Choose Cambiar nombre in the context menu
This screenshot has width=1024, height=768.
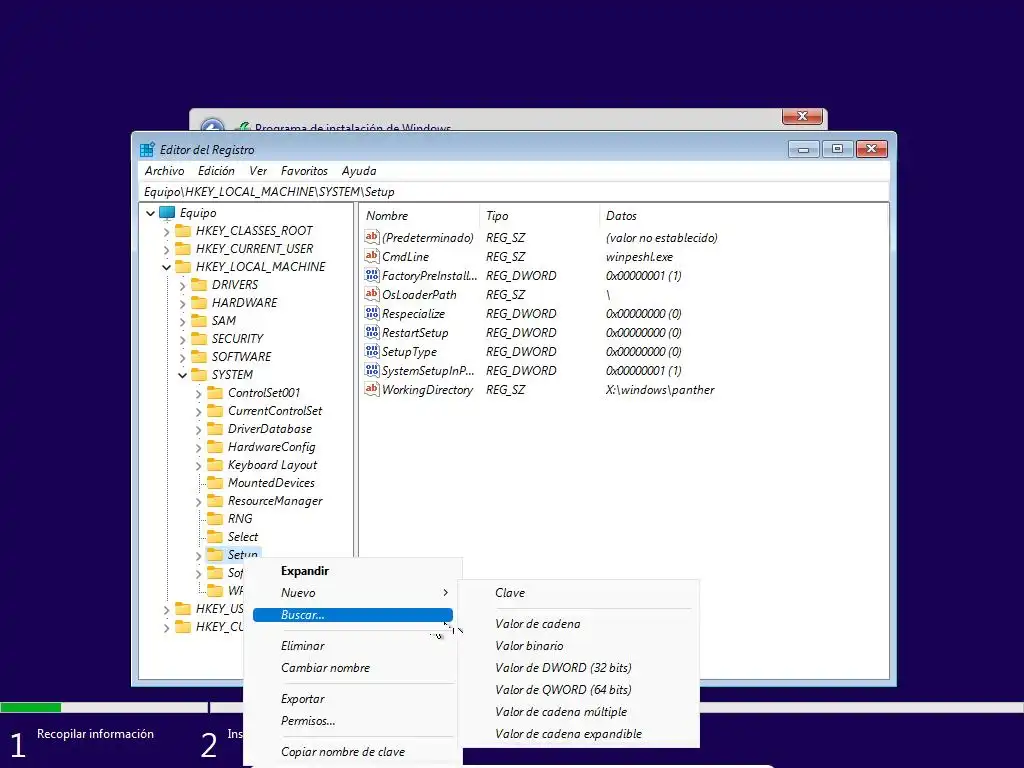[353, 668]
